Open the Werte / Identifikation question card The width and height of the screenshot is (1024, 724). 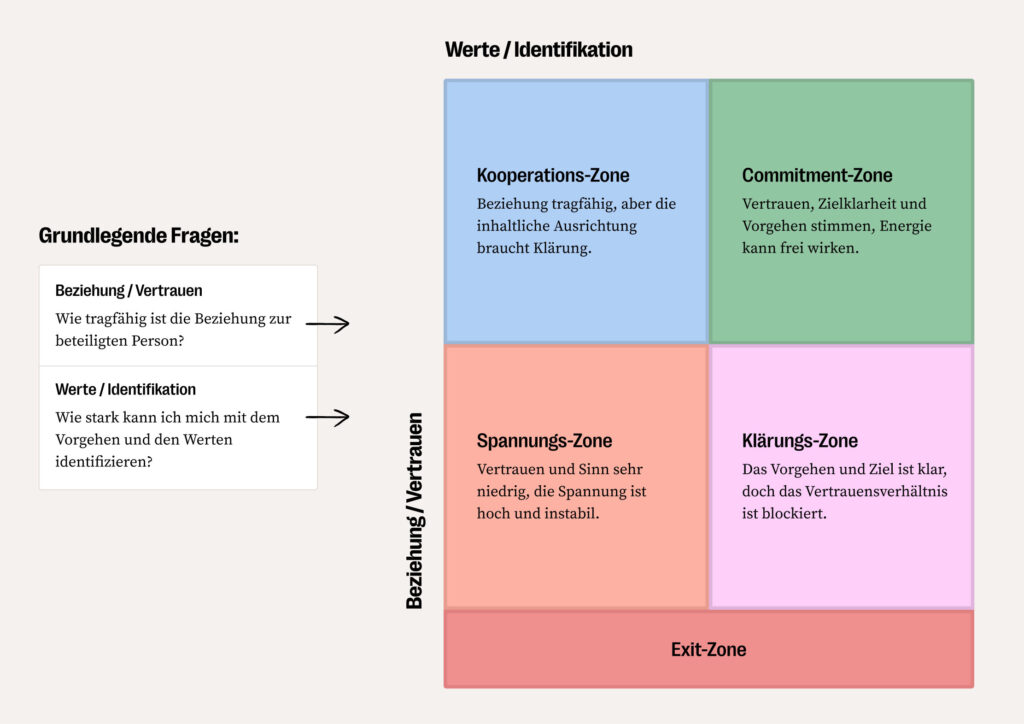(x=178, y=428)
